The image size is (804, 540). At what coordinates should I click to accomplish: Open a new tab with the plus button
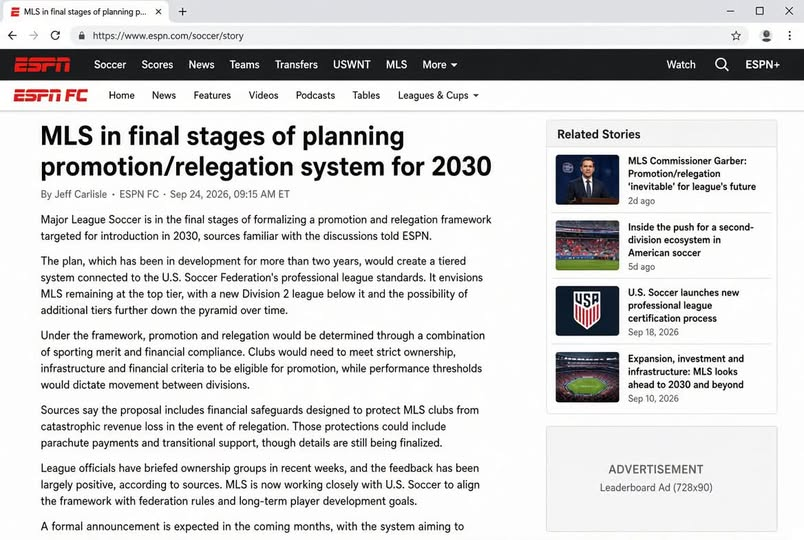183,11
